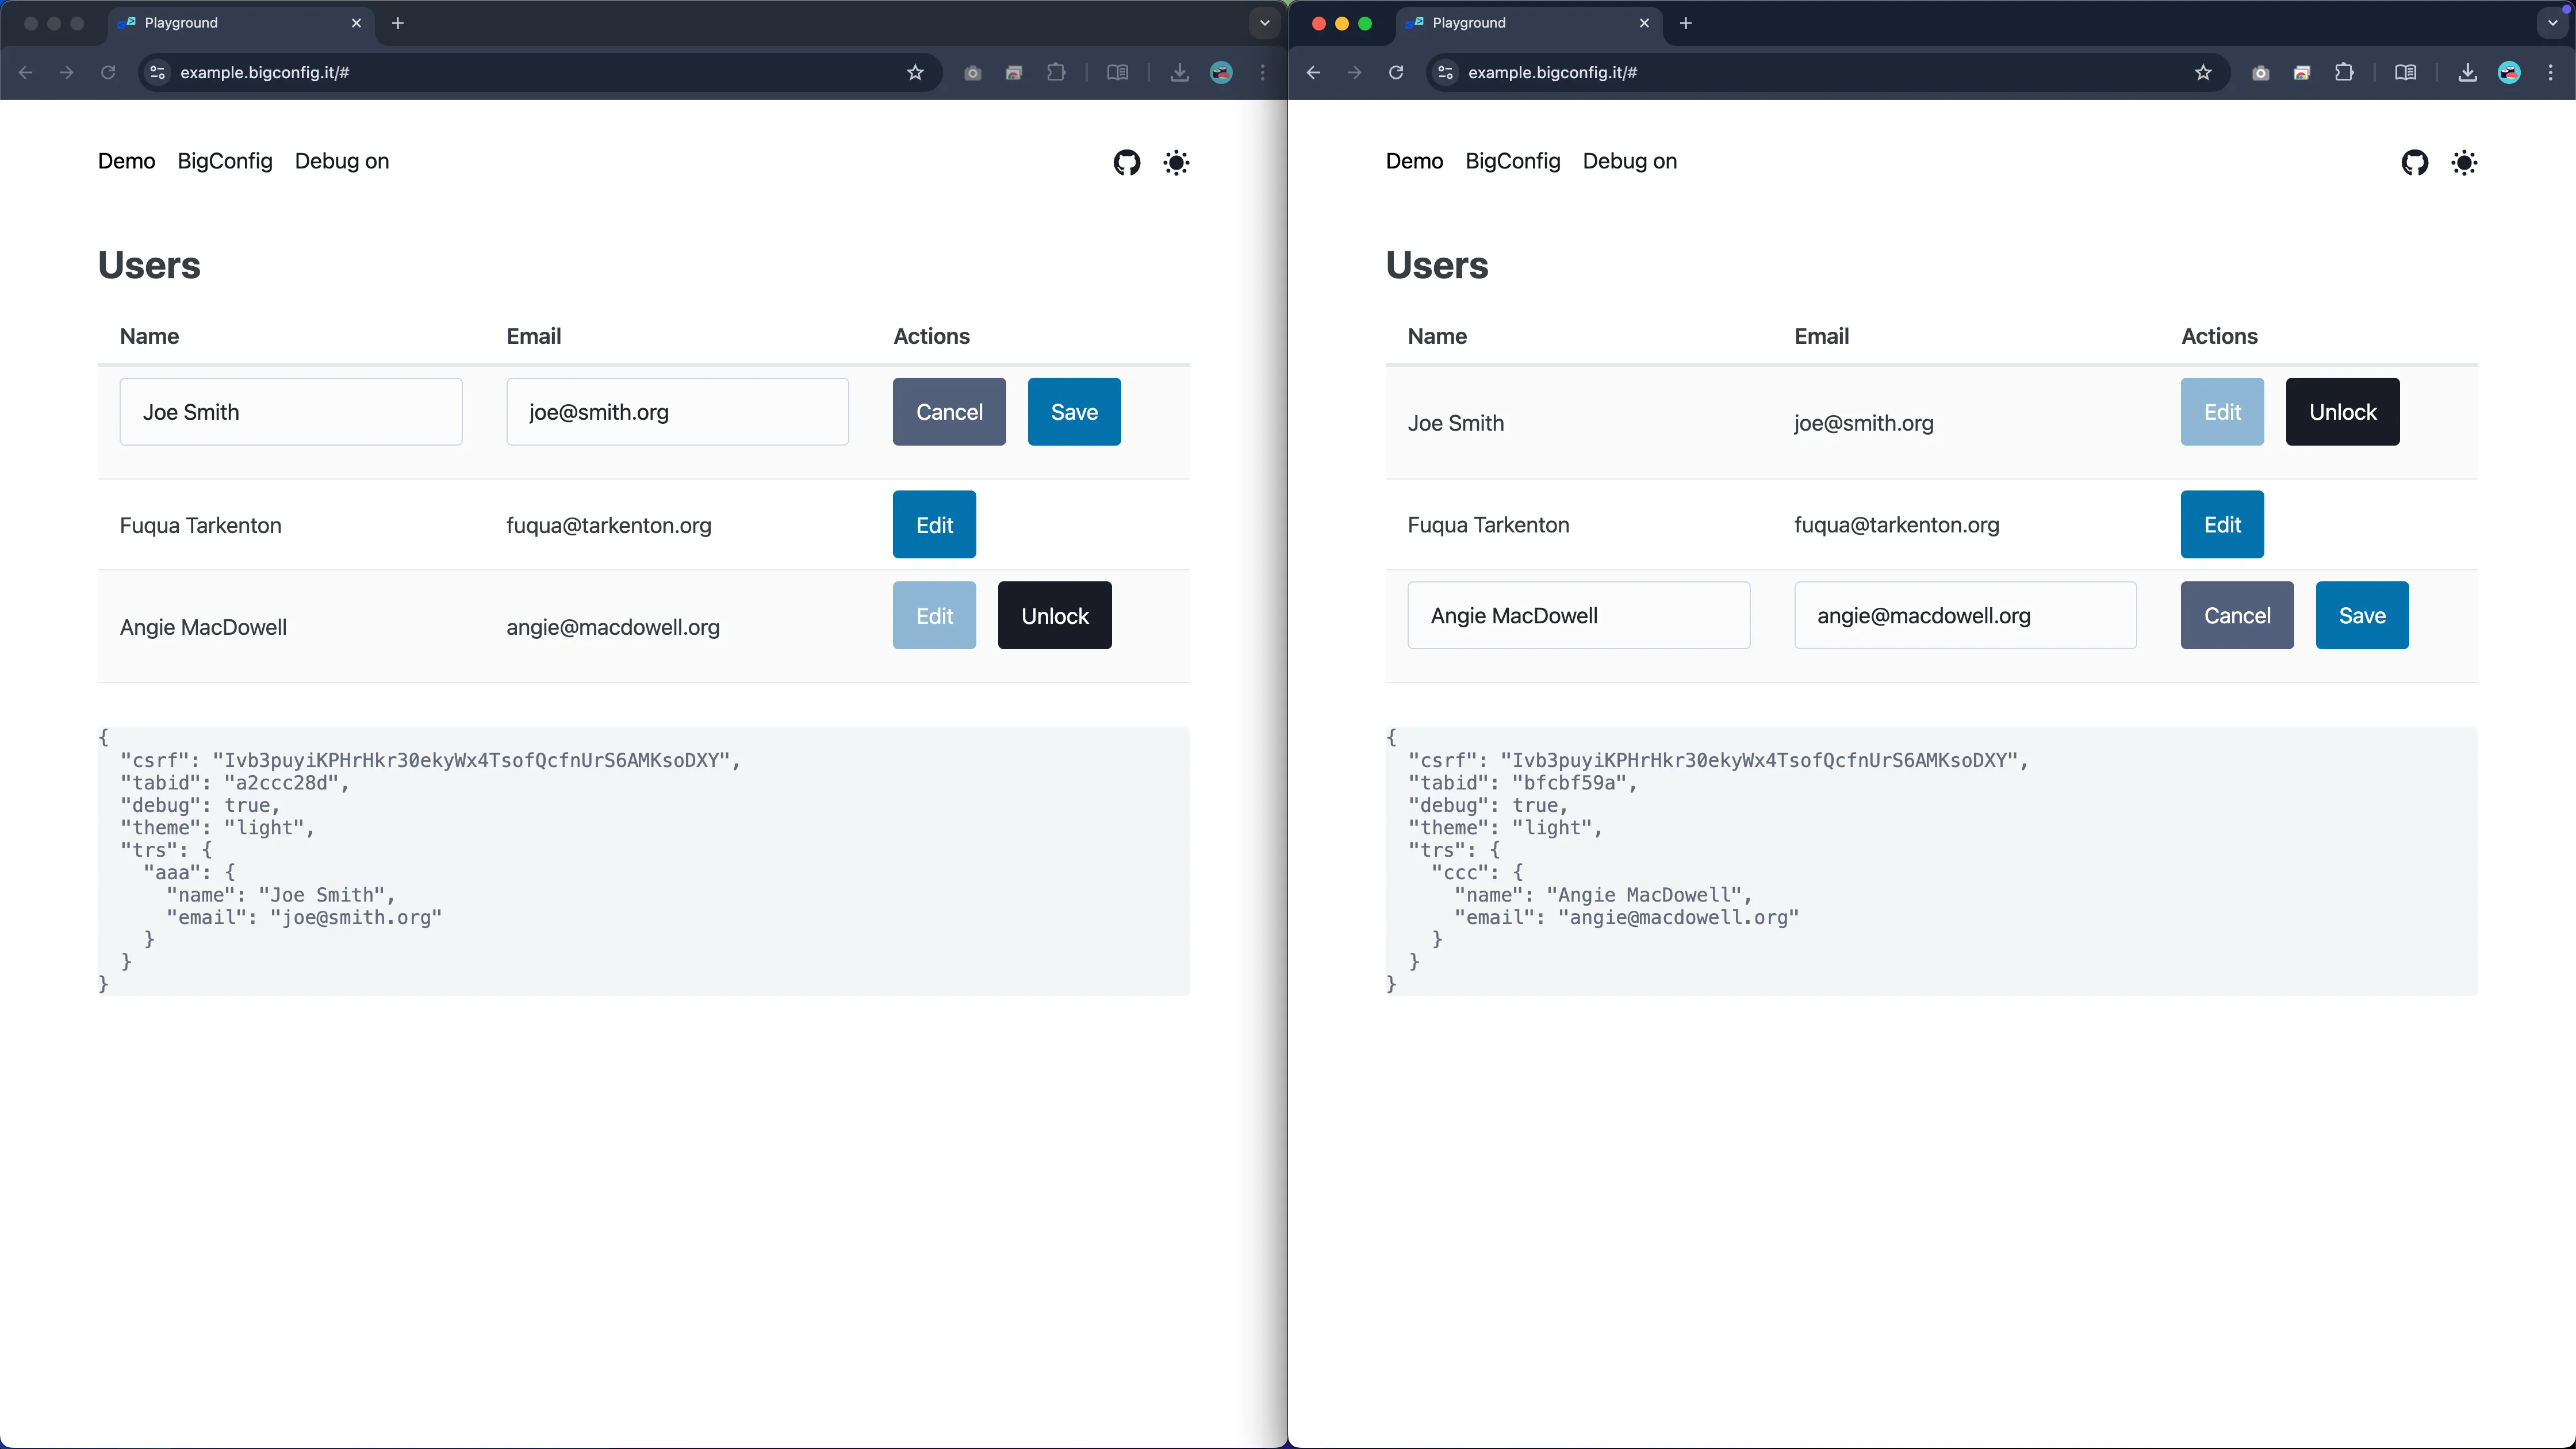Reload page in right browser window

[x=1396, y=72]
